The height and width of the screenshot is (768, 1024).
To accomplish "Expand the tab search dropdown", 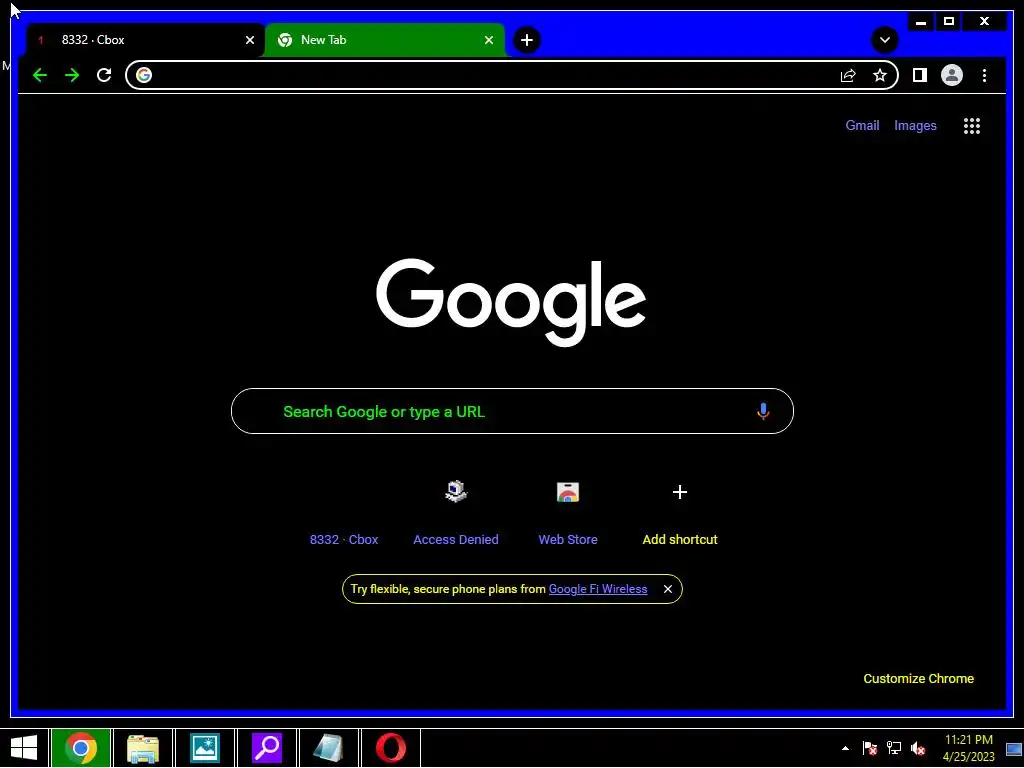I will click(x=885, y=40).
